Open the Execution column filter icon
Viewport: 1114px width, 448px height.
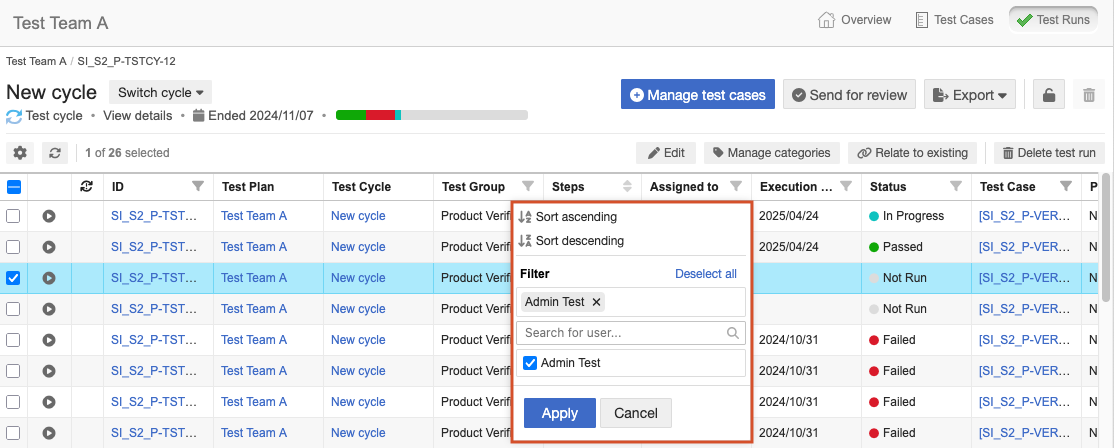pyautogui.click(x=845, y=187)
